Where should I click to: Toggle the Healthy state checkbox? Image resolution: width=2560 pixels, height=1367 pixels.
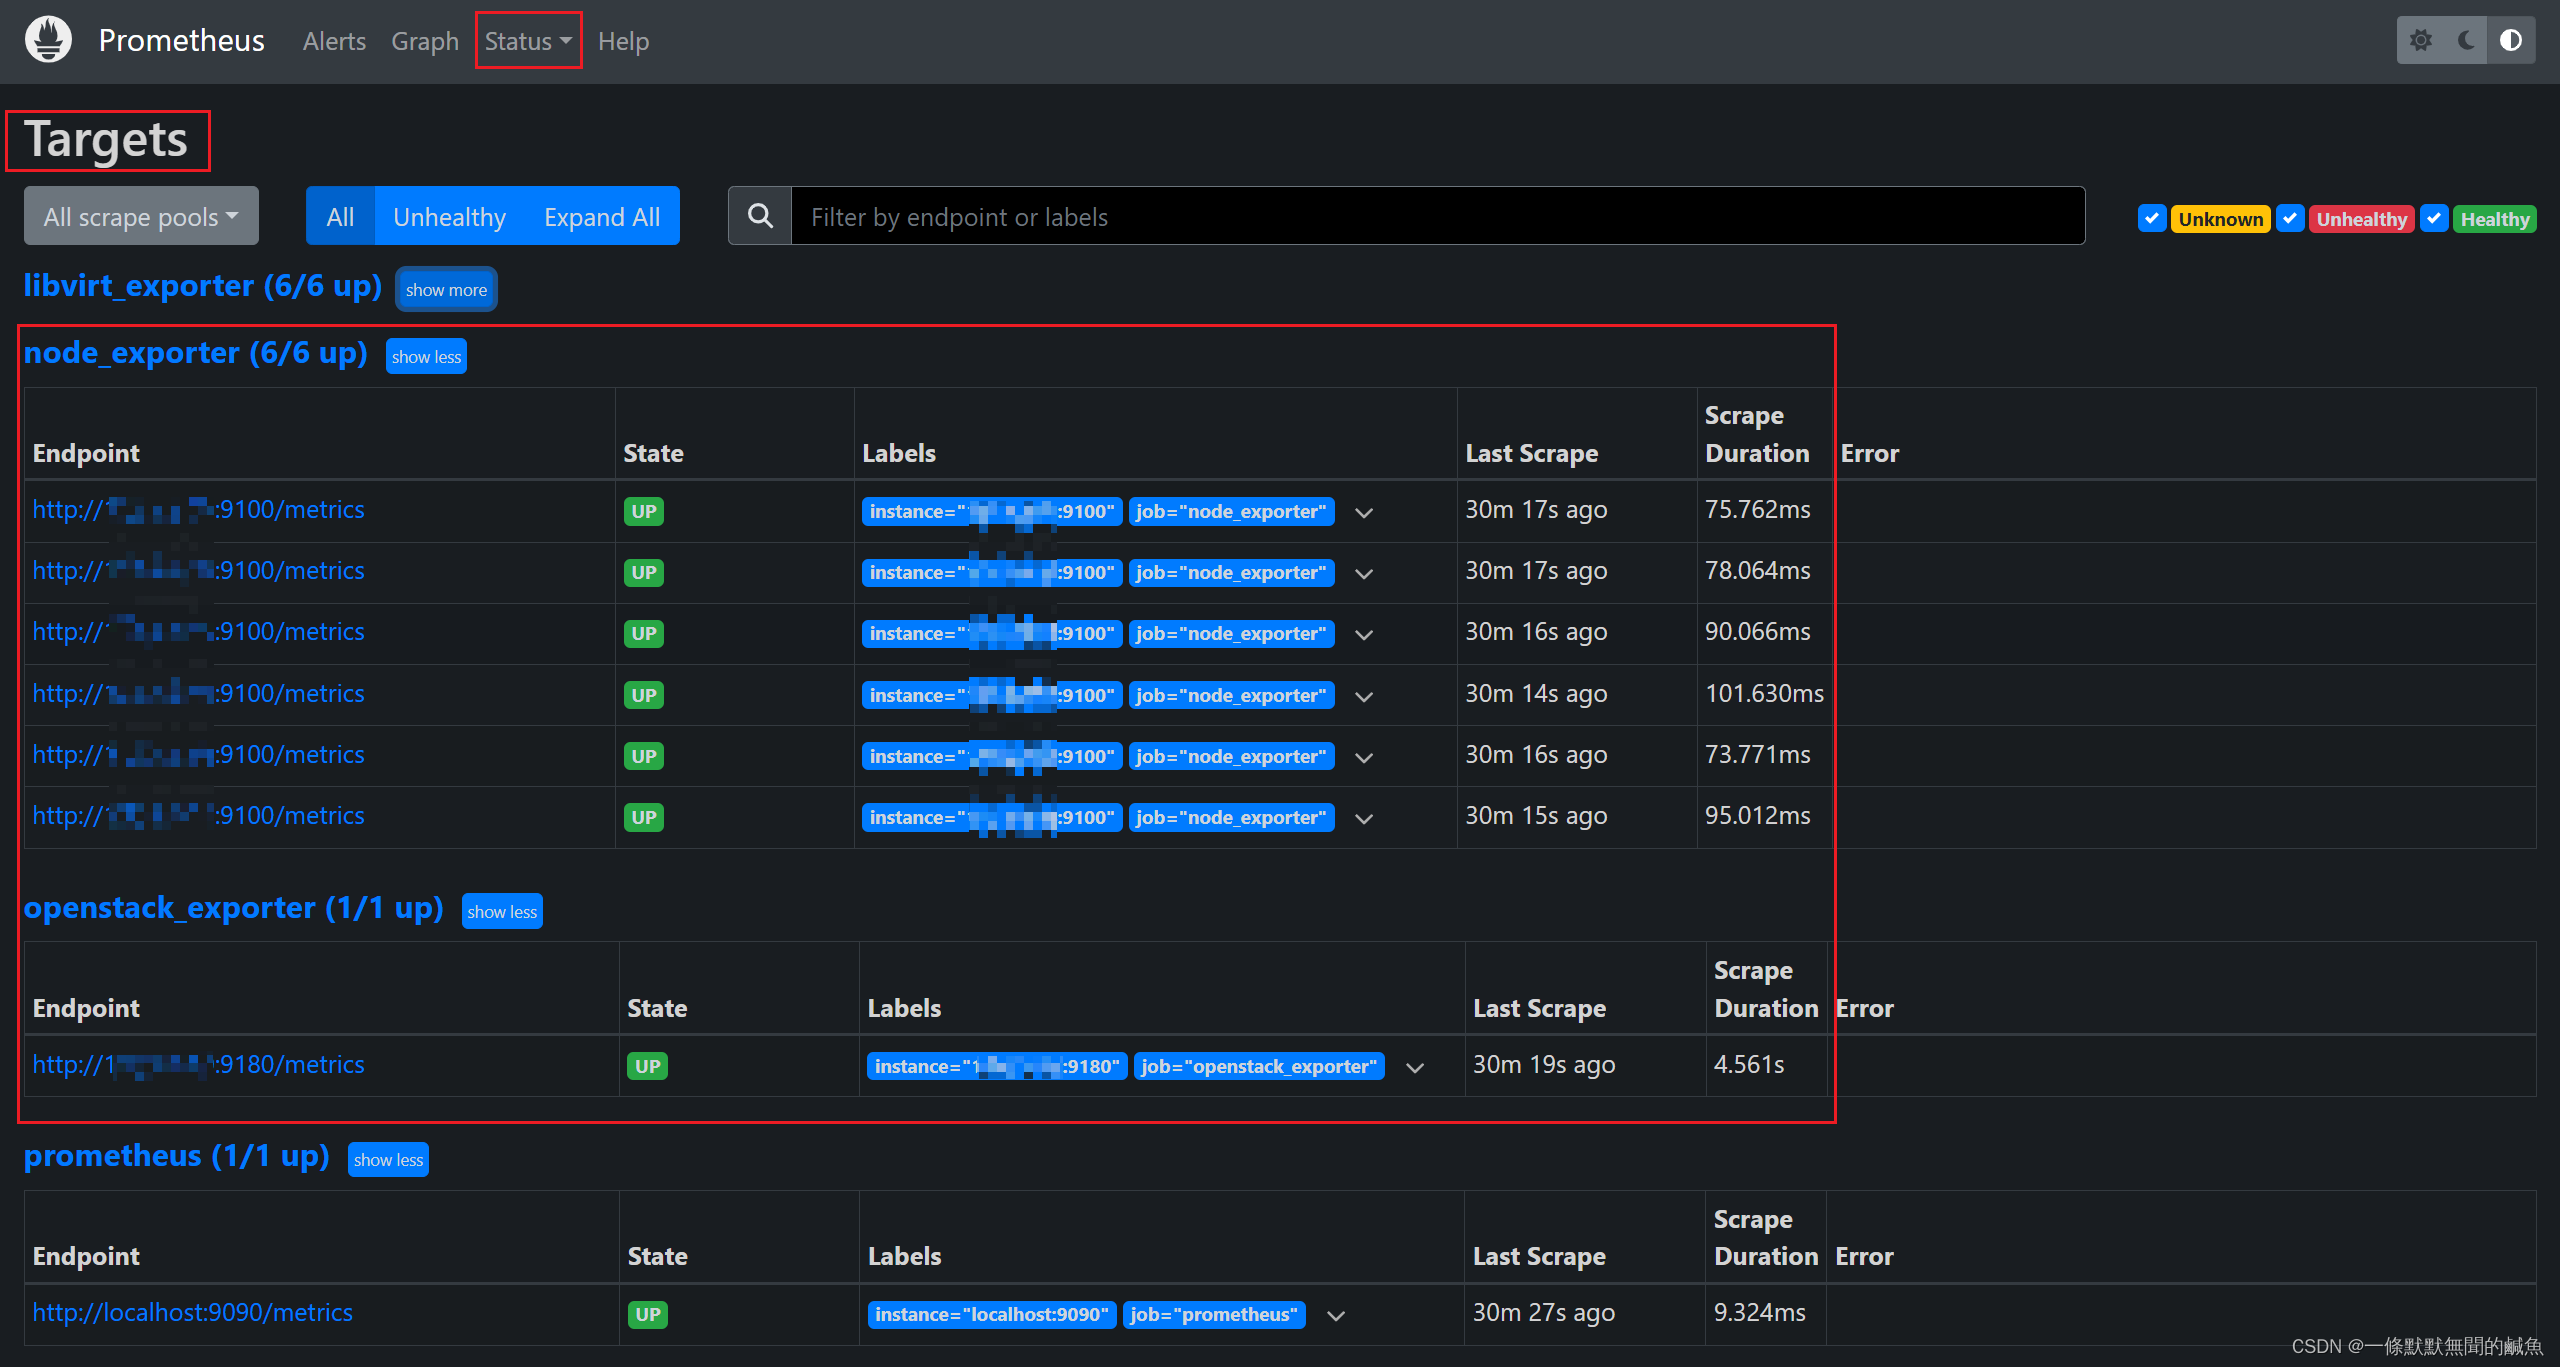pyautogui.click(x=2434, y=218)
